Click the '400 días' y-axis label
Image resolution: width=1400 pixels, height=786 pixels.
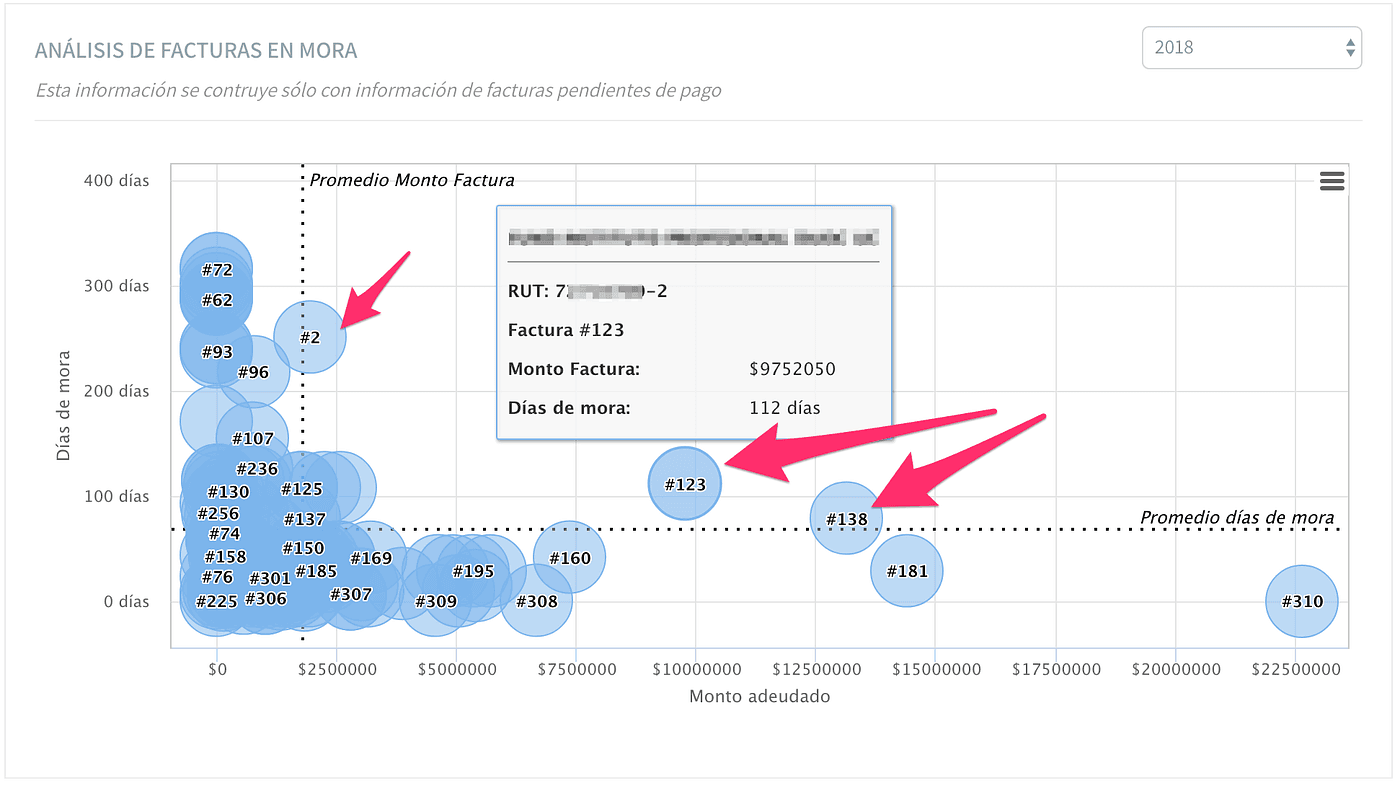point(118,180)
